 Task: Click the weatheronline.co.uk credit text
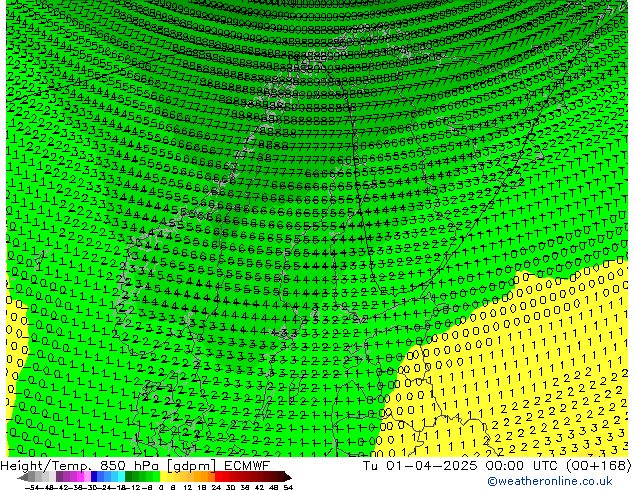tap(550, 481)
